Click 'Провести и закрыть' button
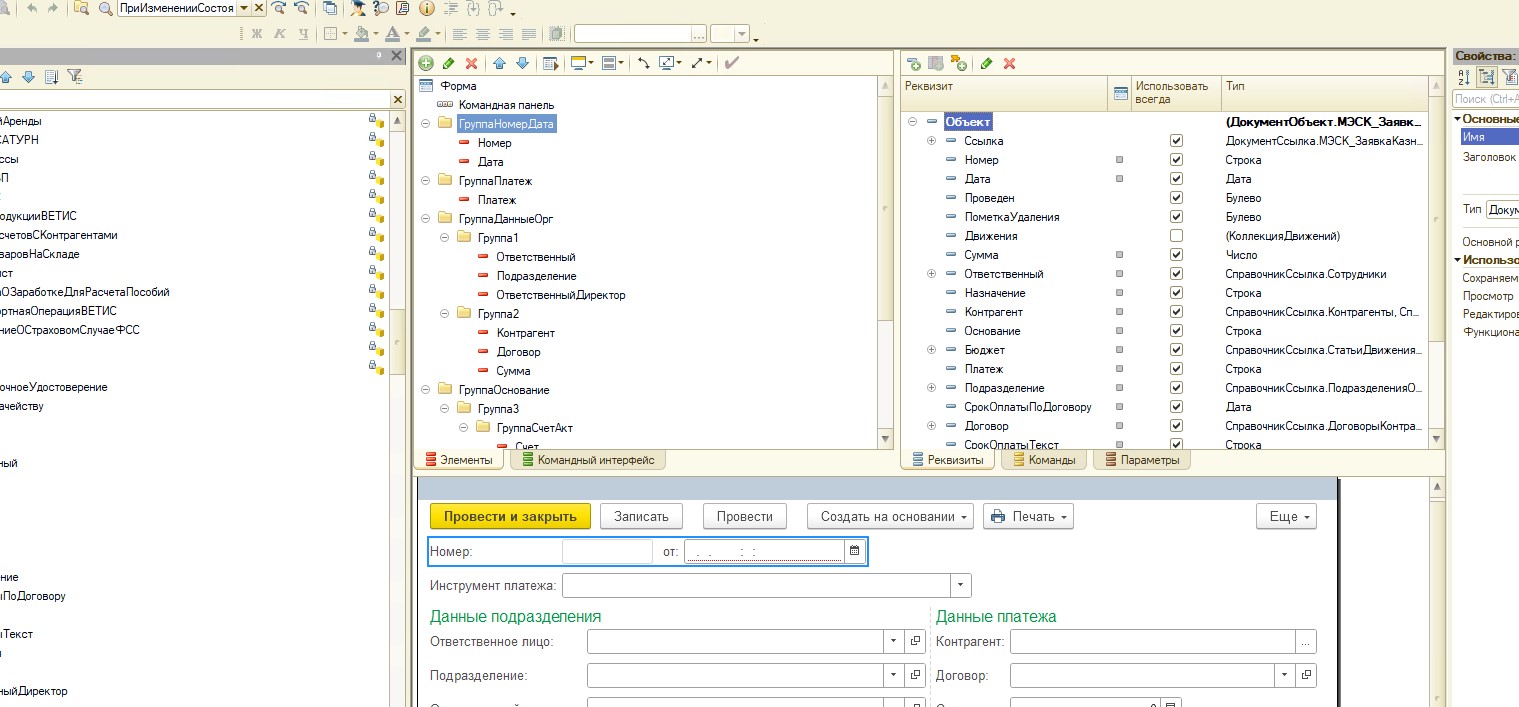Viewport: 1519px width, 707px height. (x=510, y=516)
